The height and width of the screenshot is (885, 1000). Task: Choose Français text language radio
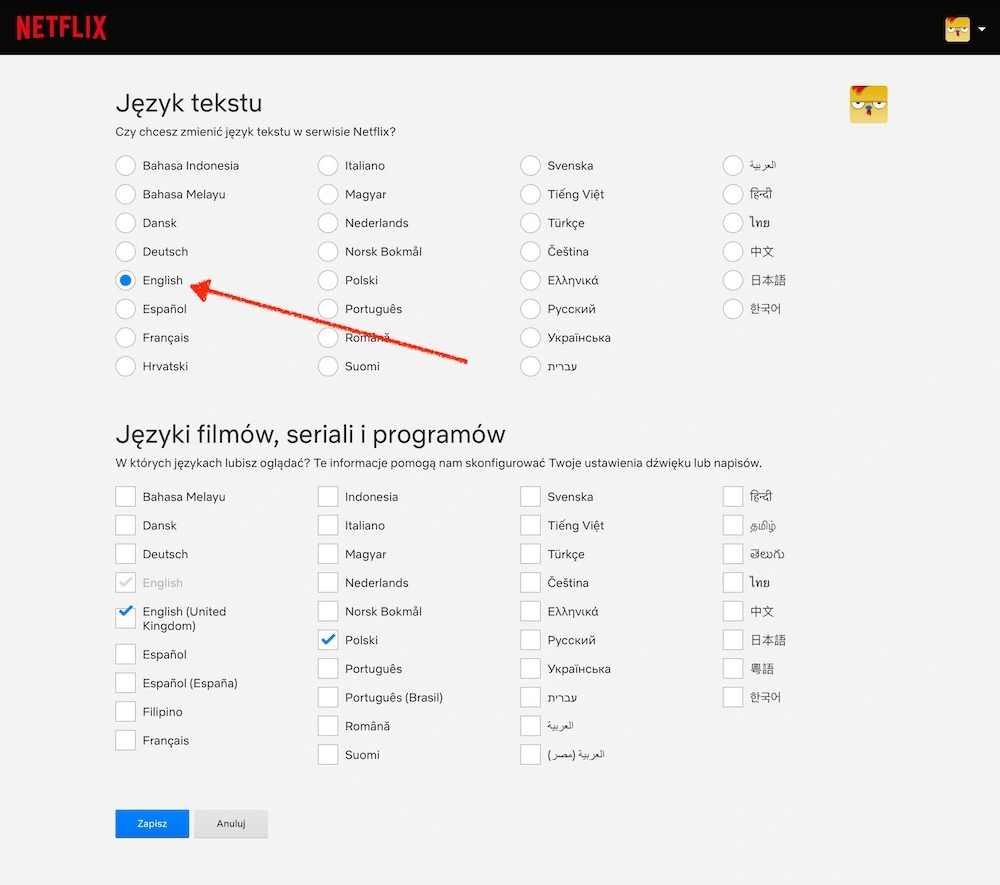point(126,337)
